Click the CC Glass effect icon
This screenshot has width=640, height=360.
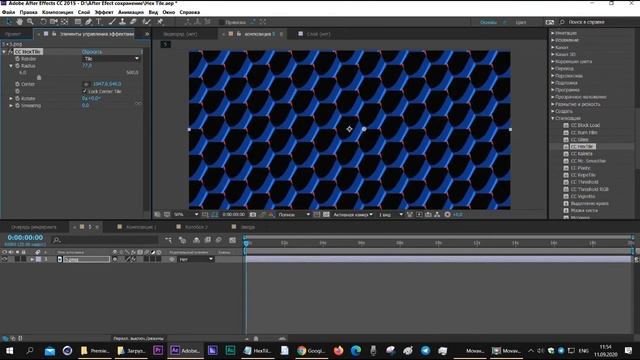(x=566, y=140)
